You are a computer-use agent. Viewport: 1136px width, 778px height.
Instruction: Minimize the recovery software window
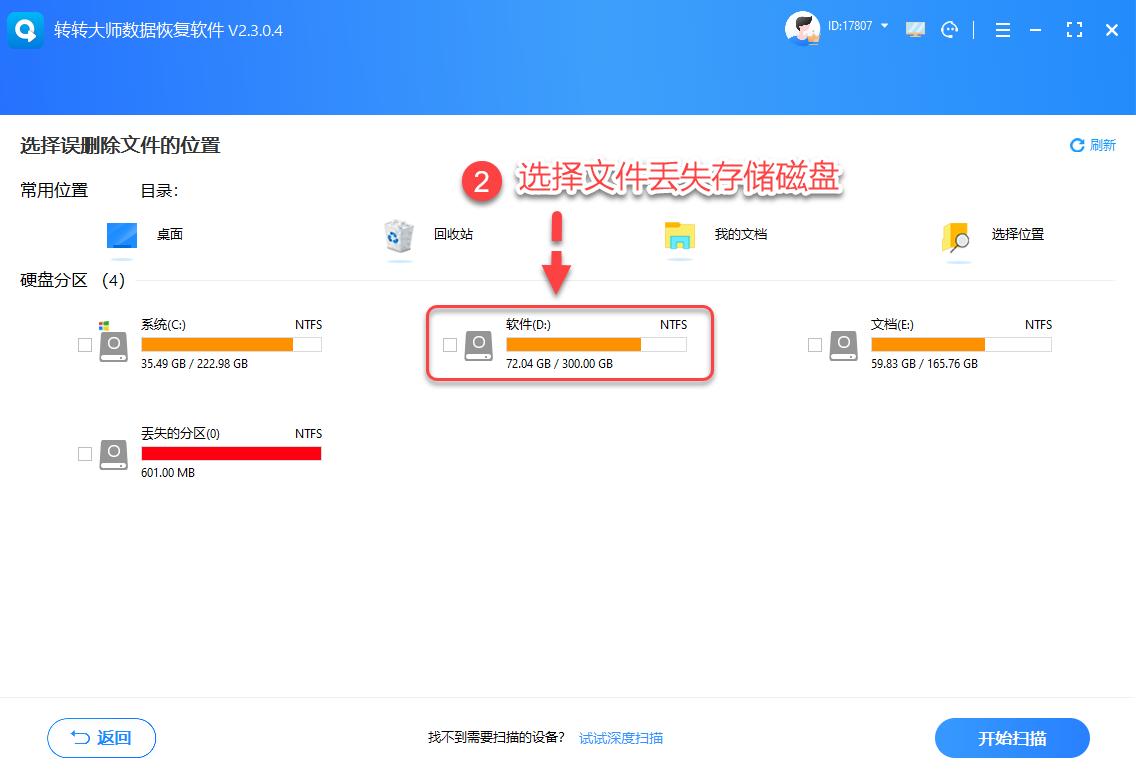[x=1036, y=30]
